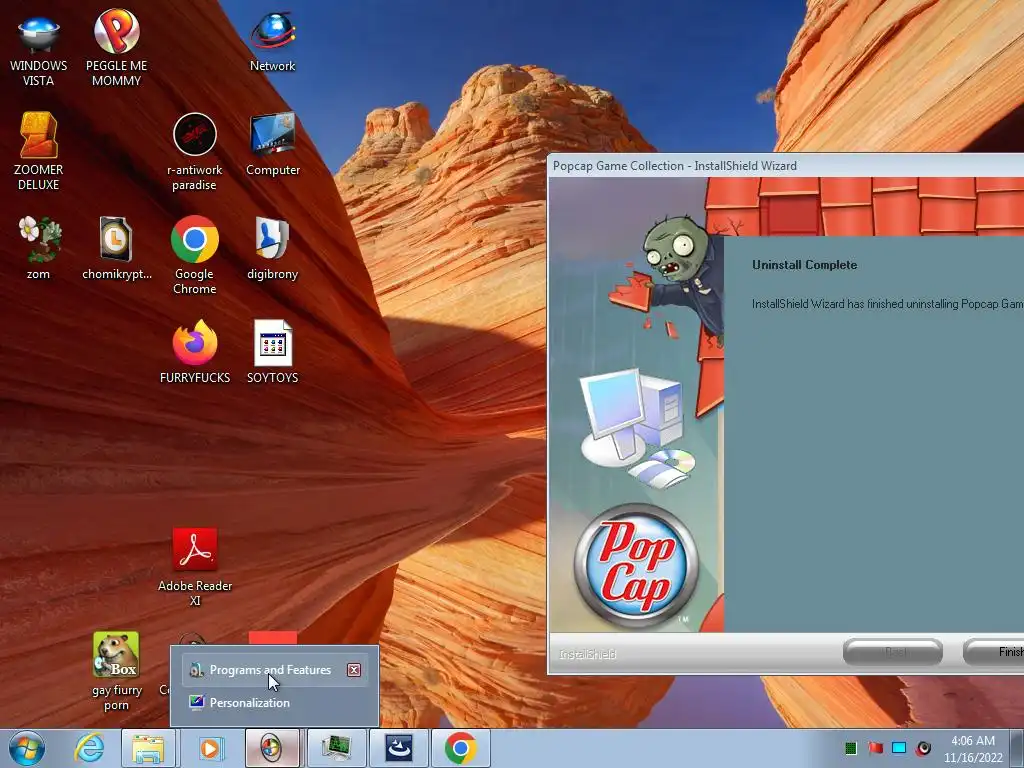Click the cyan monitor tray icon
The image size is (1024, 768).
click(x=899, y=748)
